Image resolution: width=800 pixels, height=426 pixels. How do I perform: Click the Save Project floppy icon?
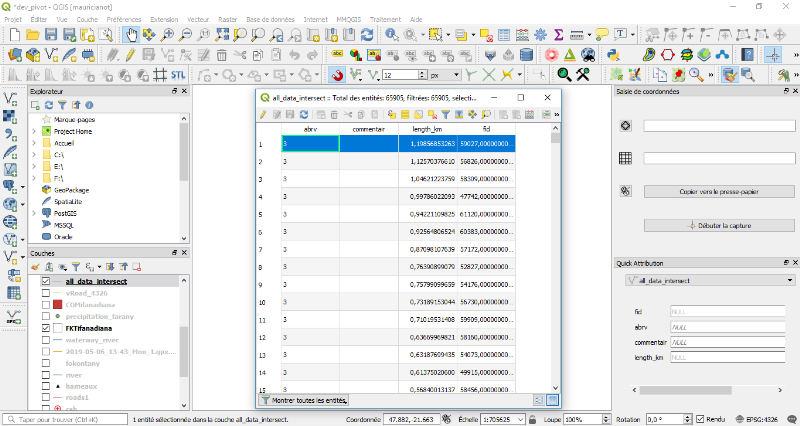click(x=51, y=35)
